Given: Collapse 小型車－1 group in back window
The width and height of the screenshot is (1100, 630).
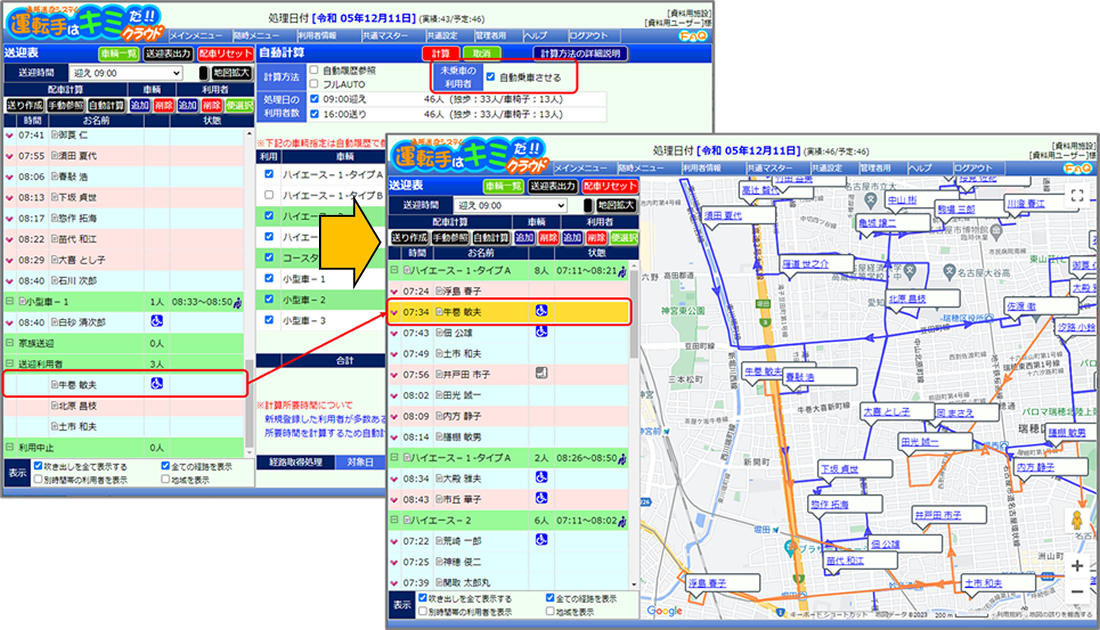Looking at the screenshot, I should (9, 301).
